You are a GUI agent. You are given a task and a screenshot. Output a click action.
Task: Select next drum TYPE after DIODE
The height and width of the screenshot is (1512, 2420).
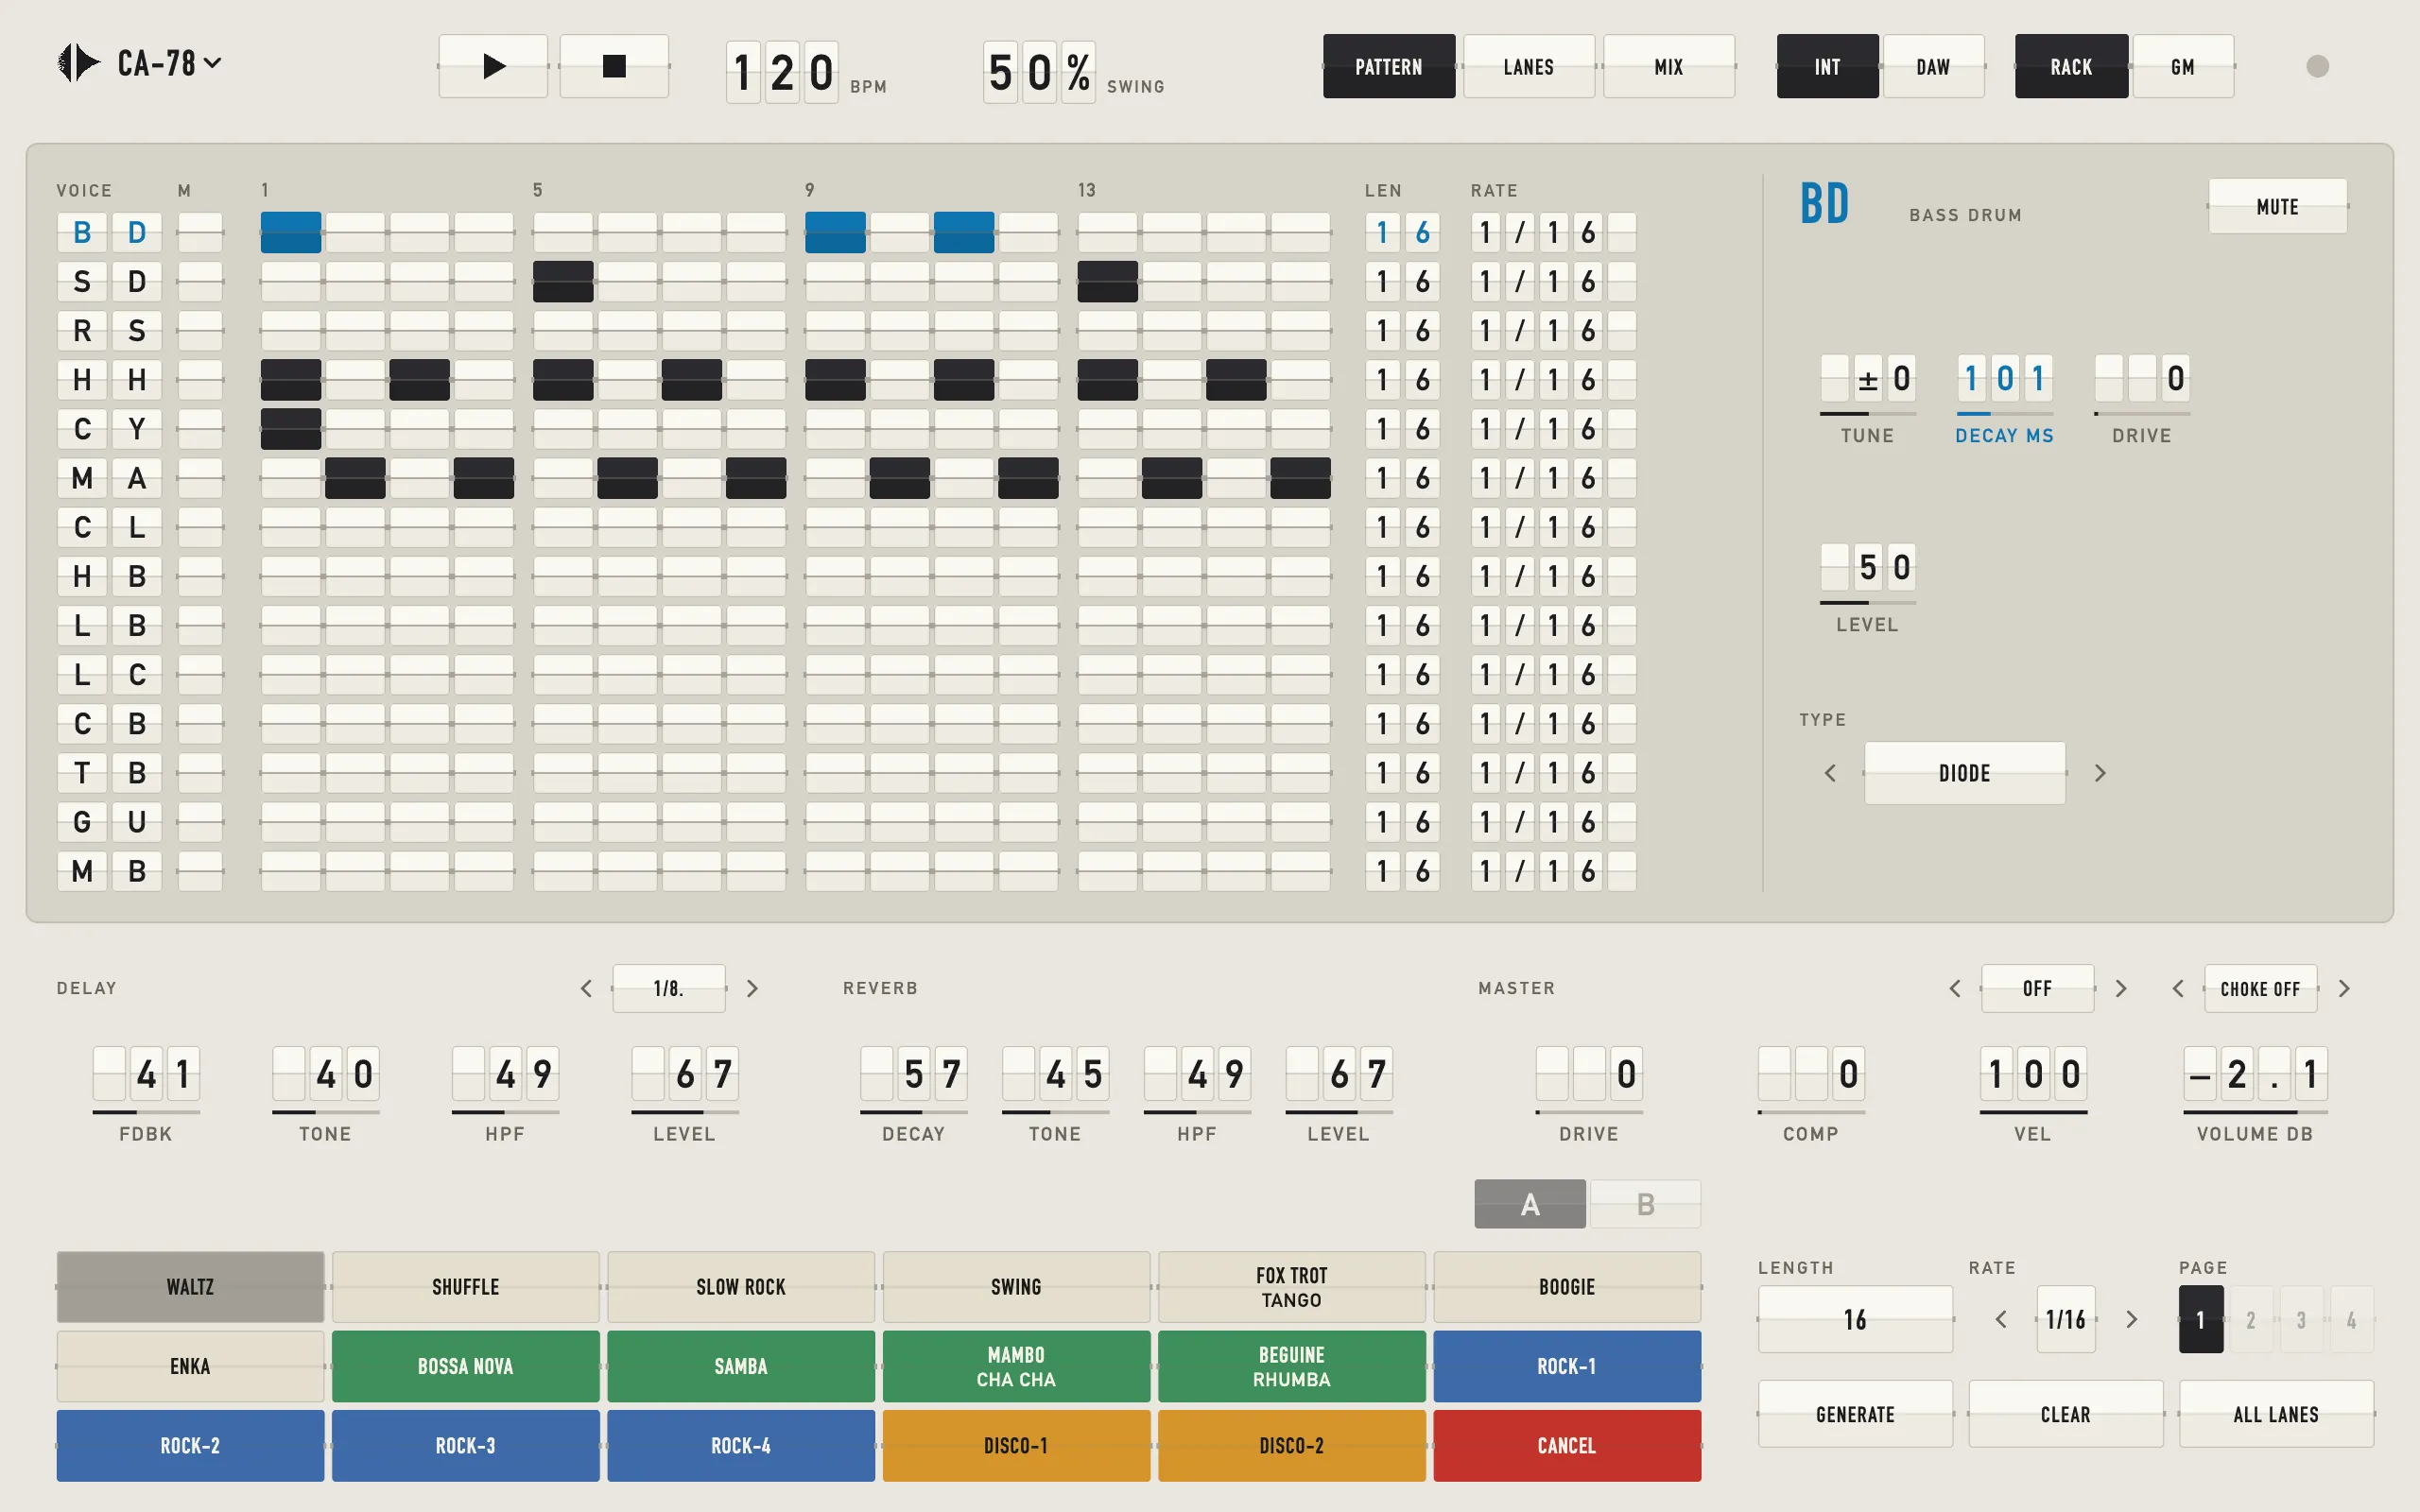2100,773
